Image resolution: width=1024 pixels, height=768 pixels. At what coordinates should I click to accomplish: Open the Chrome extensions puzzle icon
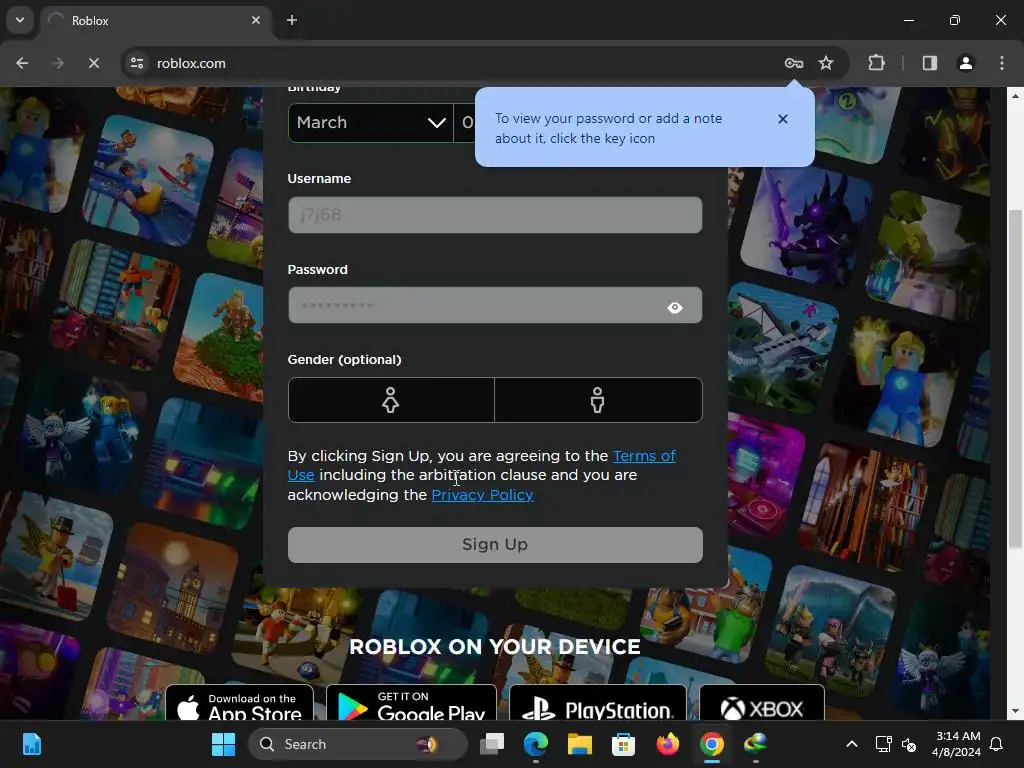click(876, 63)
